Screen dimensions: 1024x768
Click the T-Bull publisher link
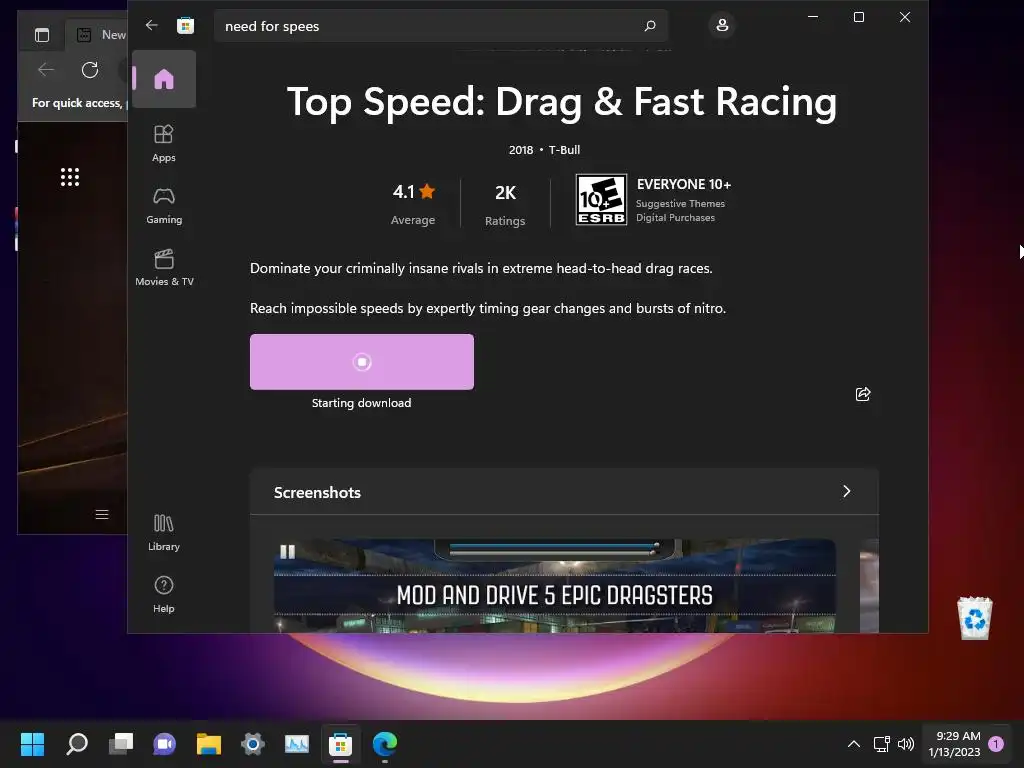[x=564, y=150]
